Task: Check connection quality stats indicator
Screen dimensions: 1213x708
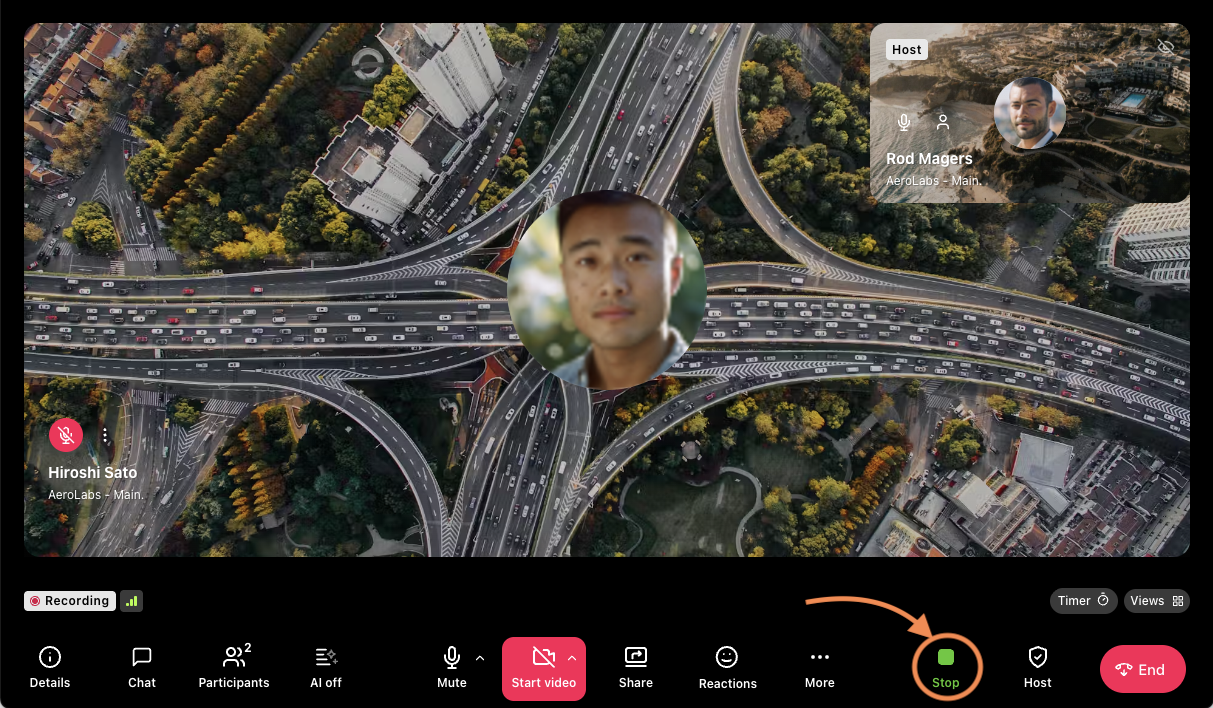Action: 131,600
